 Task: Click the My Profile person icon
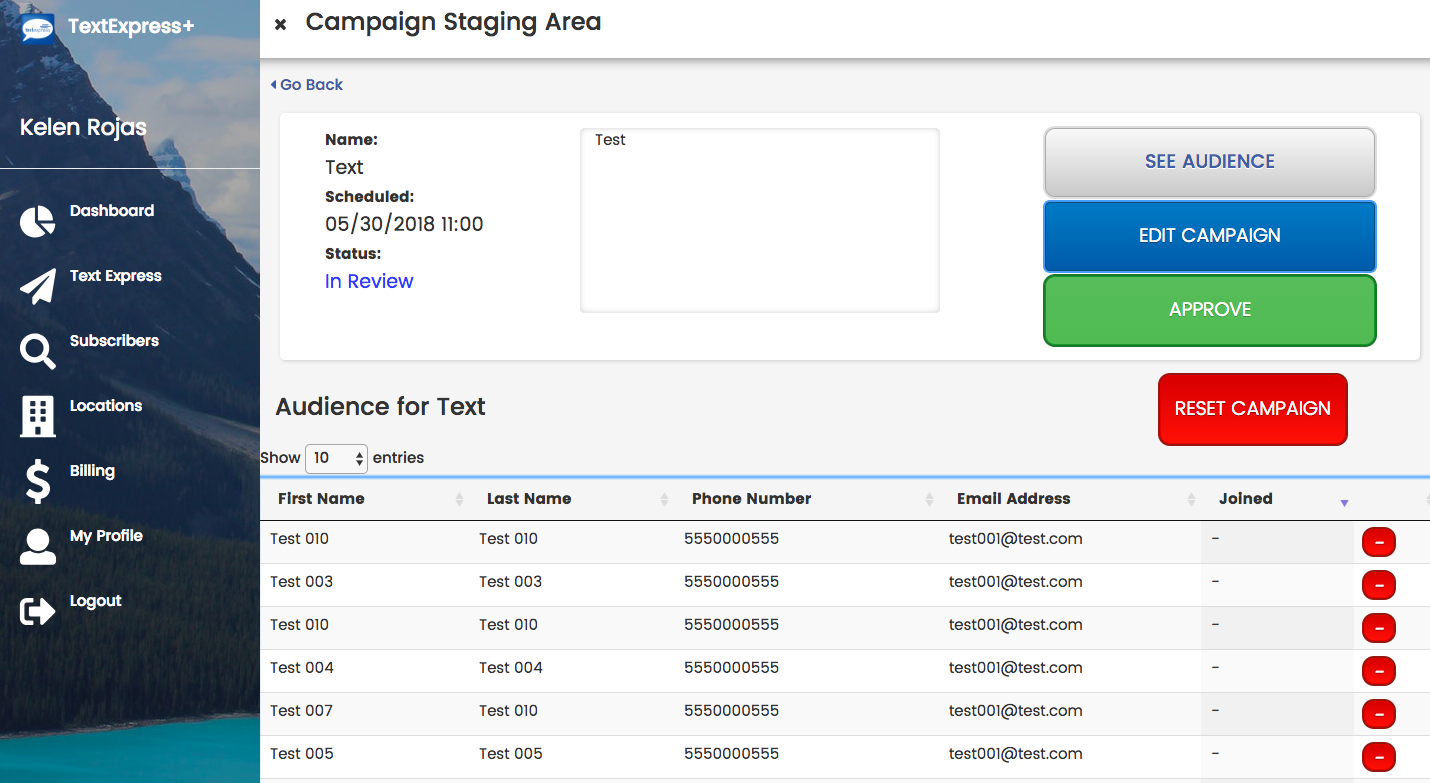click(38, 547)
